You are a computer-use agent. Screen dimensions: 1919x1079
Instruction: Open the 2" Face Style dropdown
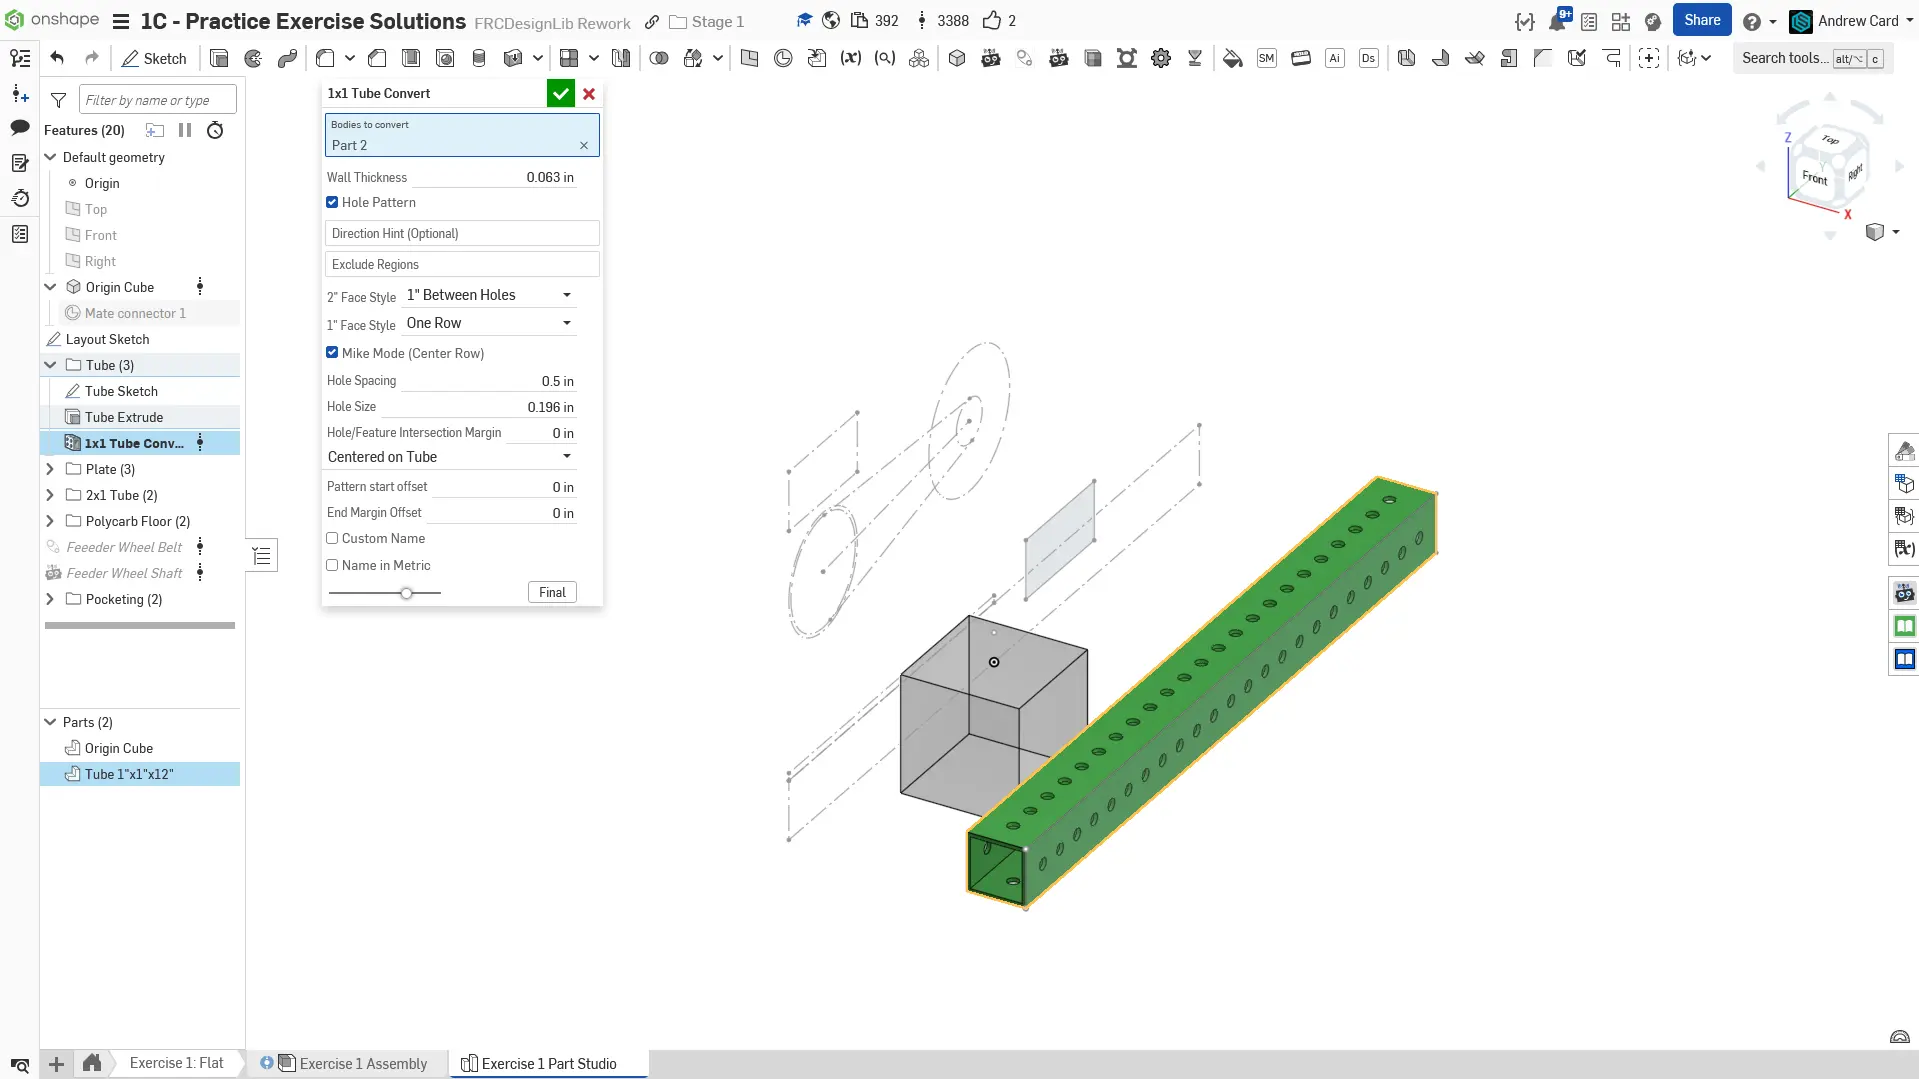tap(488, 295)
